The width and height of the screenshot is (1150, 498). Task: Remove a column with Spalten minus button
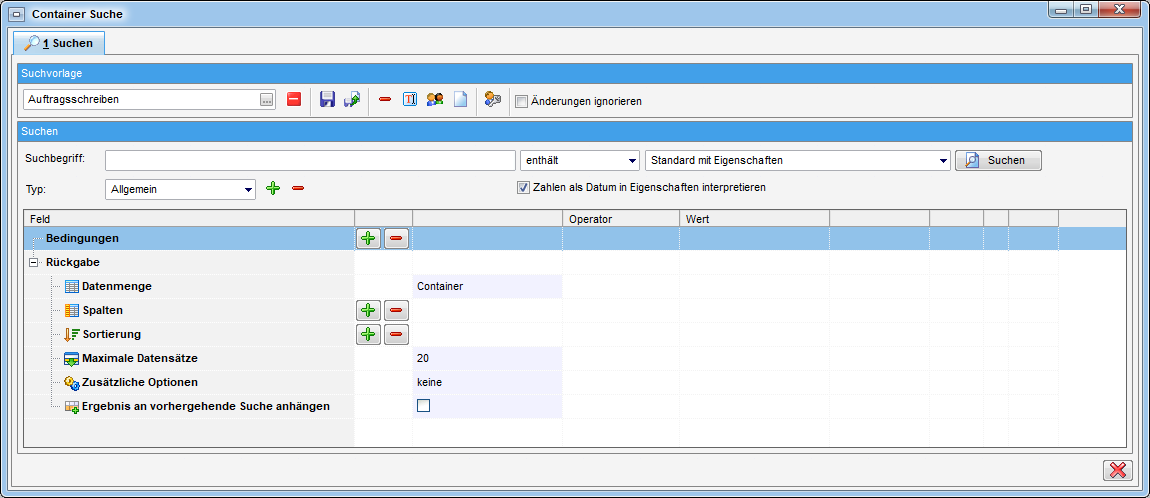pyautogui.click(x=396, y=311)
